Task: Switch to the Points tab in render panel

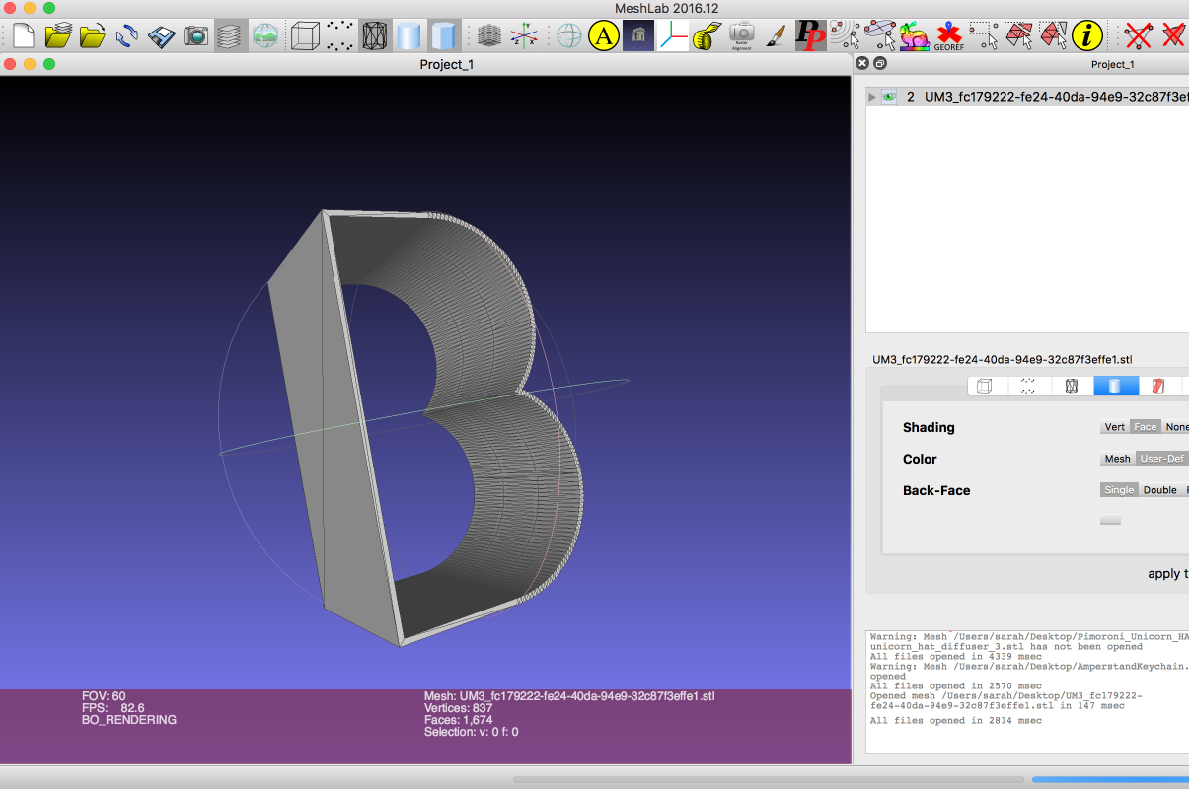Action: click(1027, 386)
